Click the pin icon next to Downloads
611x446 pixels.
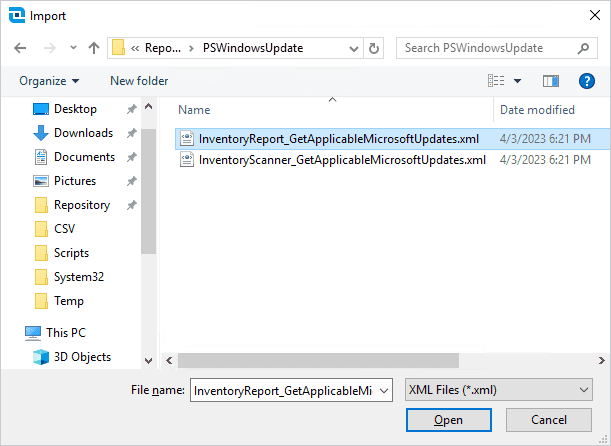click(x=132, y=133)
